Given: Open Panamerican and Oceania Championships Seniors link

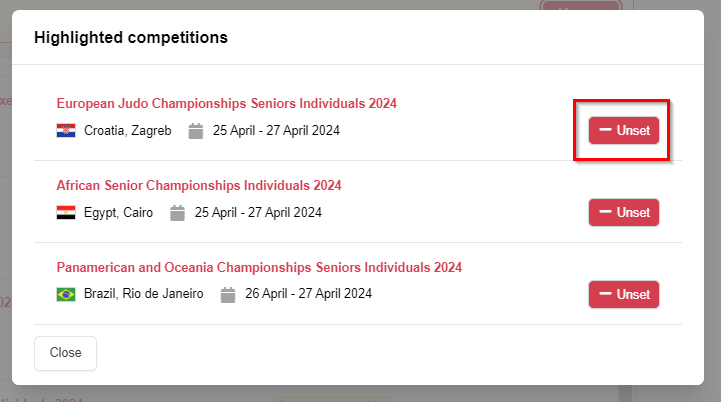Looking at the screenshot, I should [x=259, y=267].
